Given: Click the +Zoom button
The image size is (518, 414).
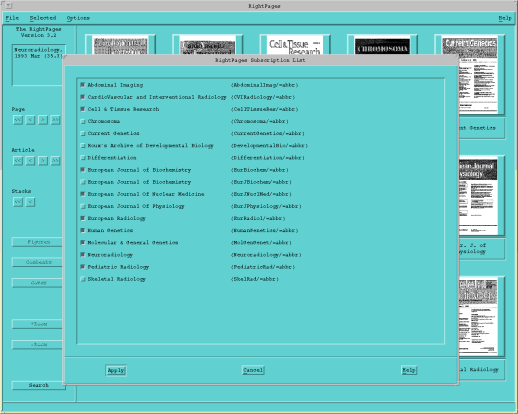Looking at the screenshot, I should click(37, 324).
